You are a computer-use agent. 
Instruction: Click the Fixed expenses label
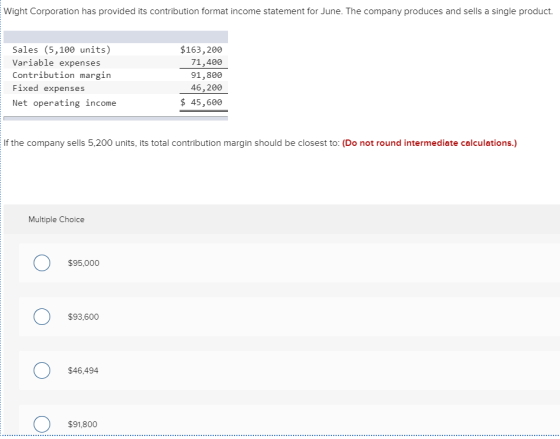49,88
